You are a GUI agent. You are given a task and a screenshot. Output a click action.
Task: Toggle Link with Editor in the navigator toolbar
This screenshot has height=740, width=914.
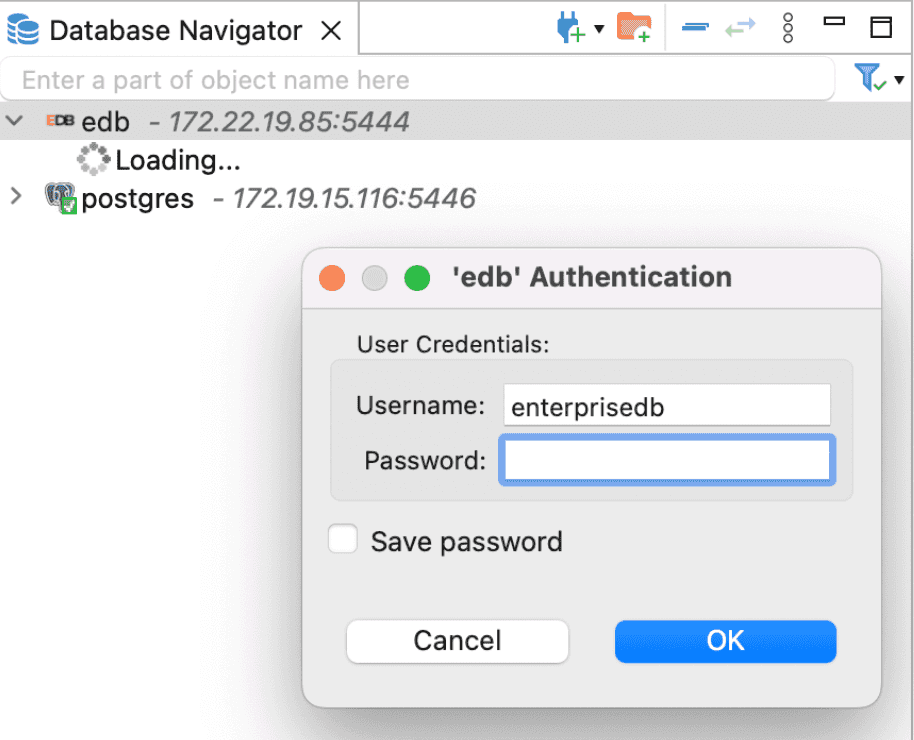(740, 28)
